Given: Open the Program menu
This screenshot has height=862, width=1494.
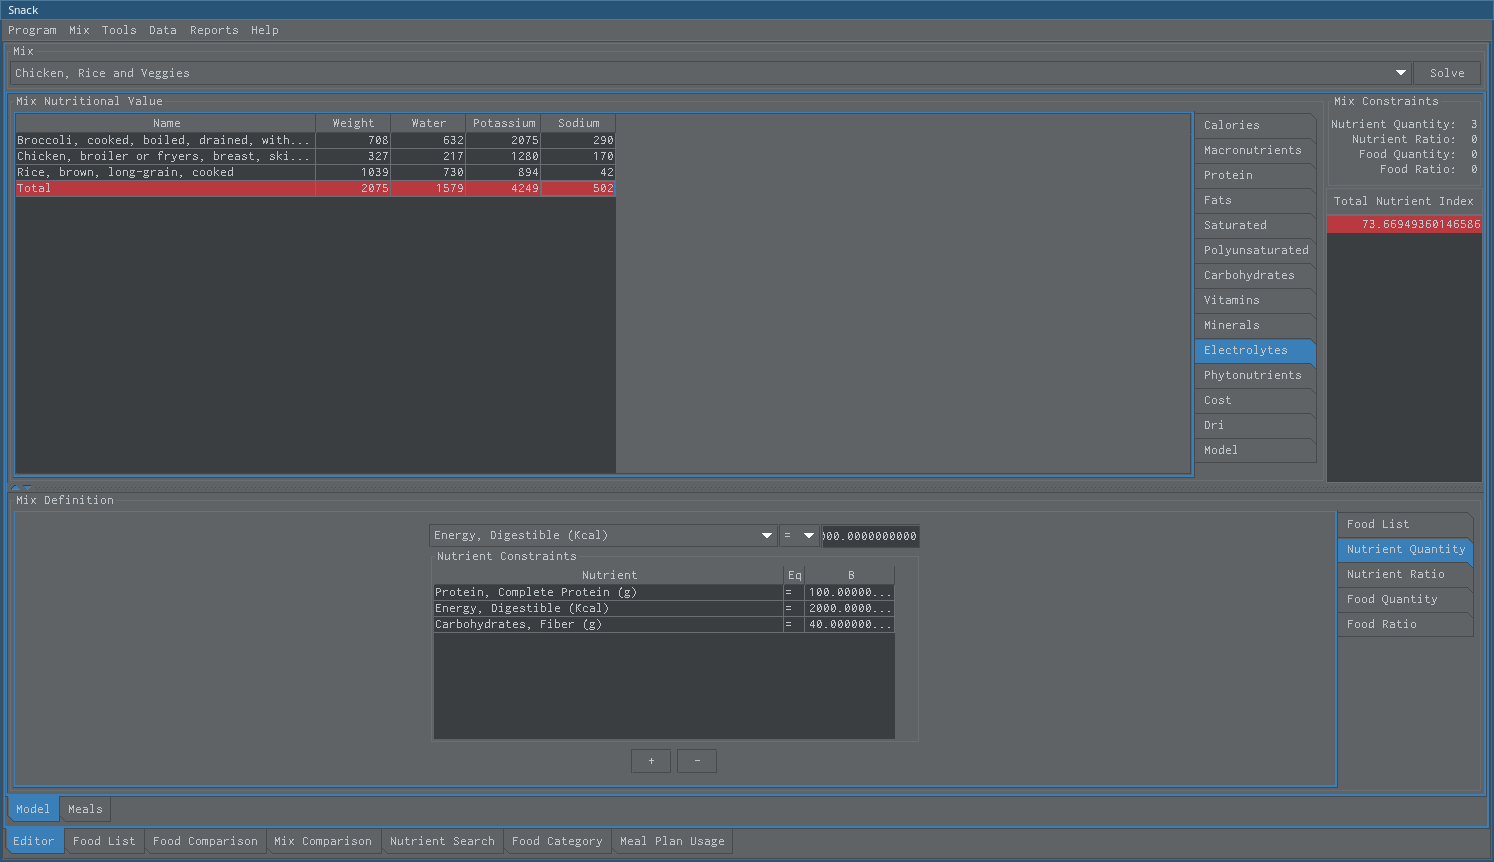Looking at the screenshot, I should coord(32,30).
